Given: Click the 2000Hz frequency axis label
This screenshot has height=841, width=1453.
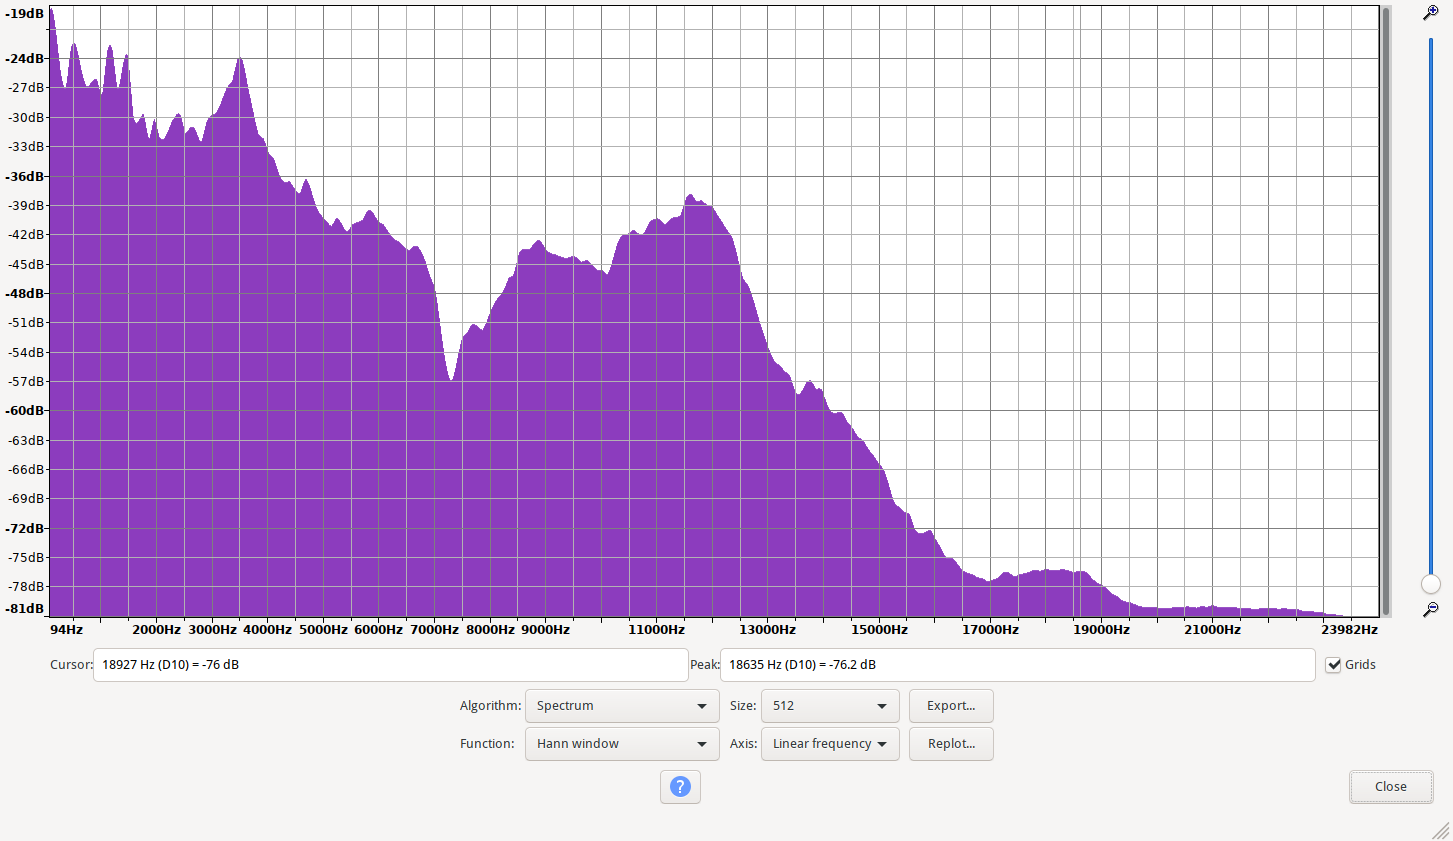Looking at the screenshot, I should pyautogui.click(x=157, y=630).
